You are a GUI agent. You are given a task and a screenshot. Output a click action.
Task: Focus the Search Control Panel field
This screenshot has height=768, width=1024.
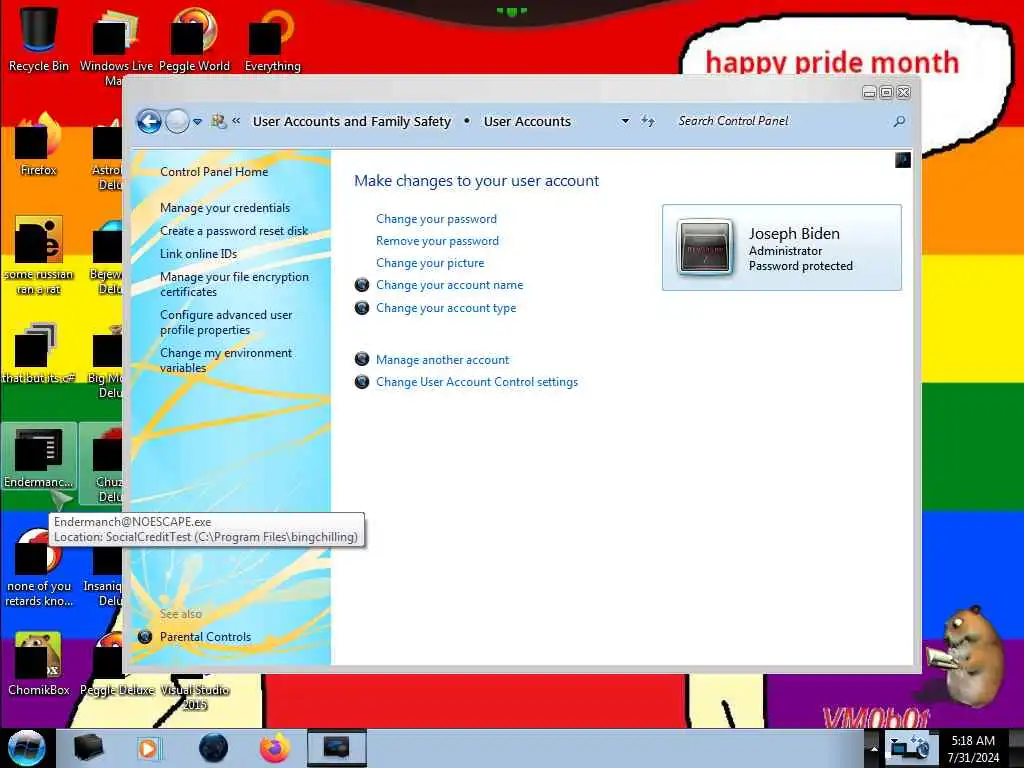point(780,121)
